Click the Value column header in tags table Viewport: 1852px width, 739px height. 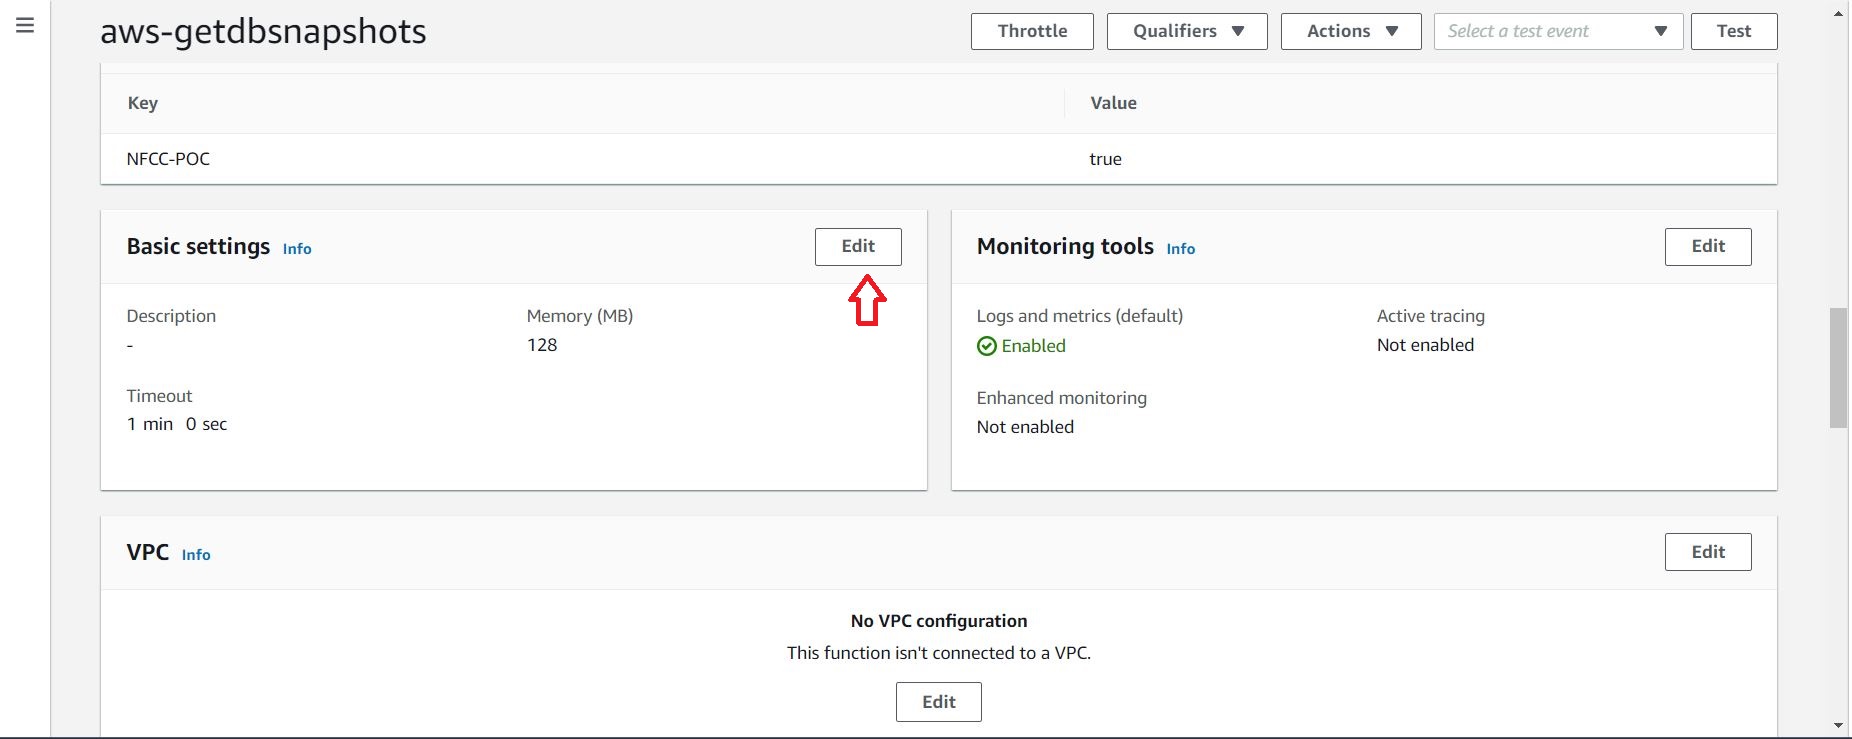[x=1113, y=103]
